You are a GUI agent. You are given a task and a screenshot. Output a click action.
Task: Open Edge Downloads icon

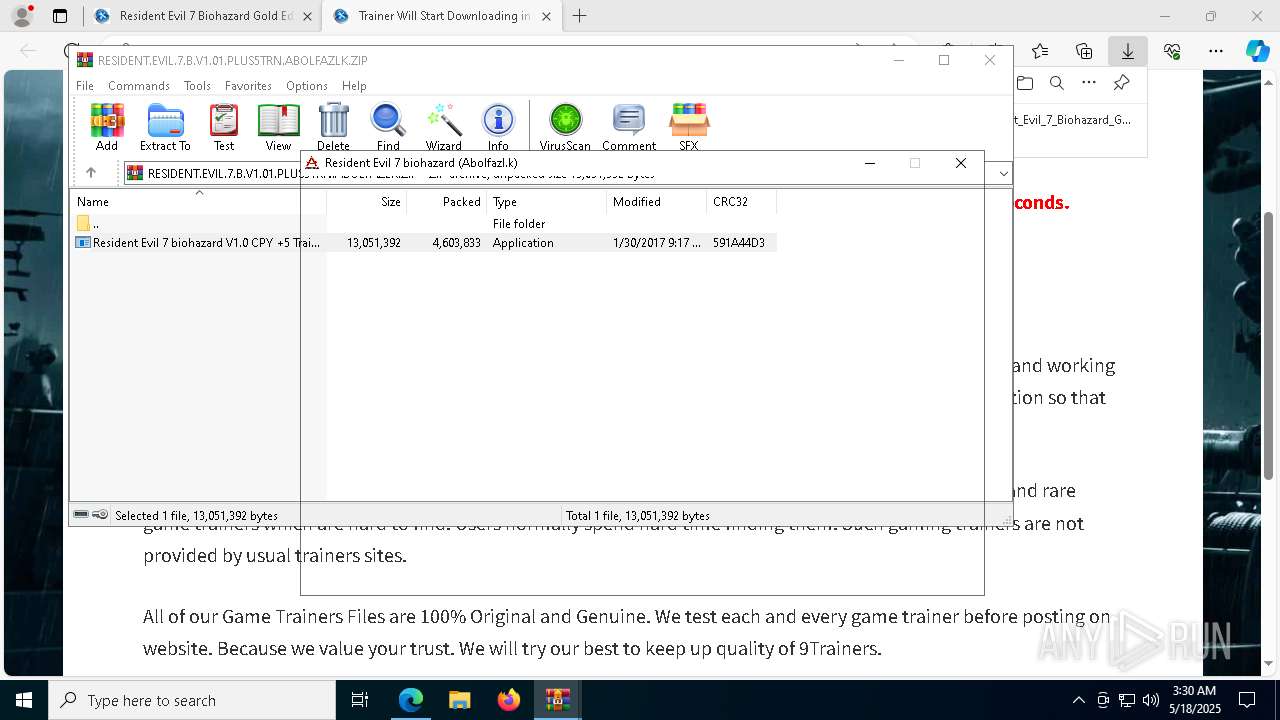(x=1127, y=51)
